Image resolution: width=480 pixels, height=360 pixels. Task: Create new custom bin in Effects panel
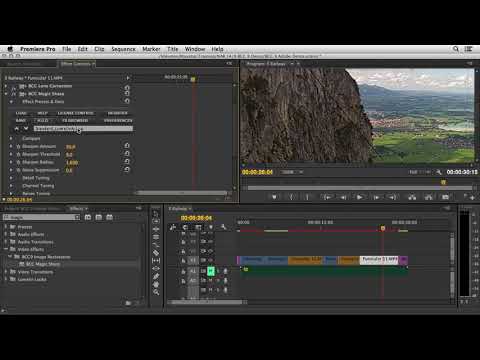coord(128,303)
